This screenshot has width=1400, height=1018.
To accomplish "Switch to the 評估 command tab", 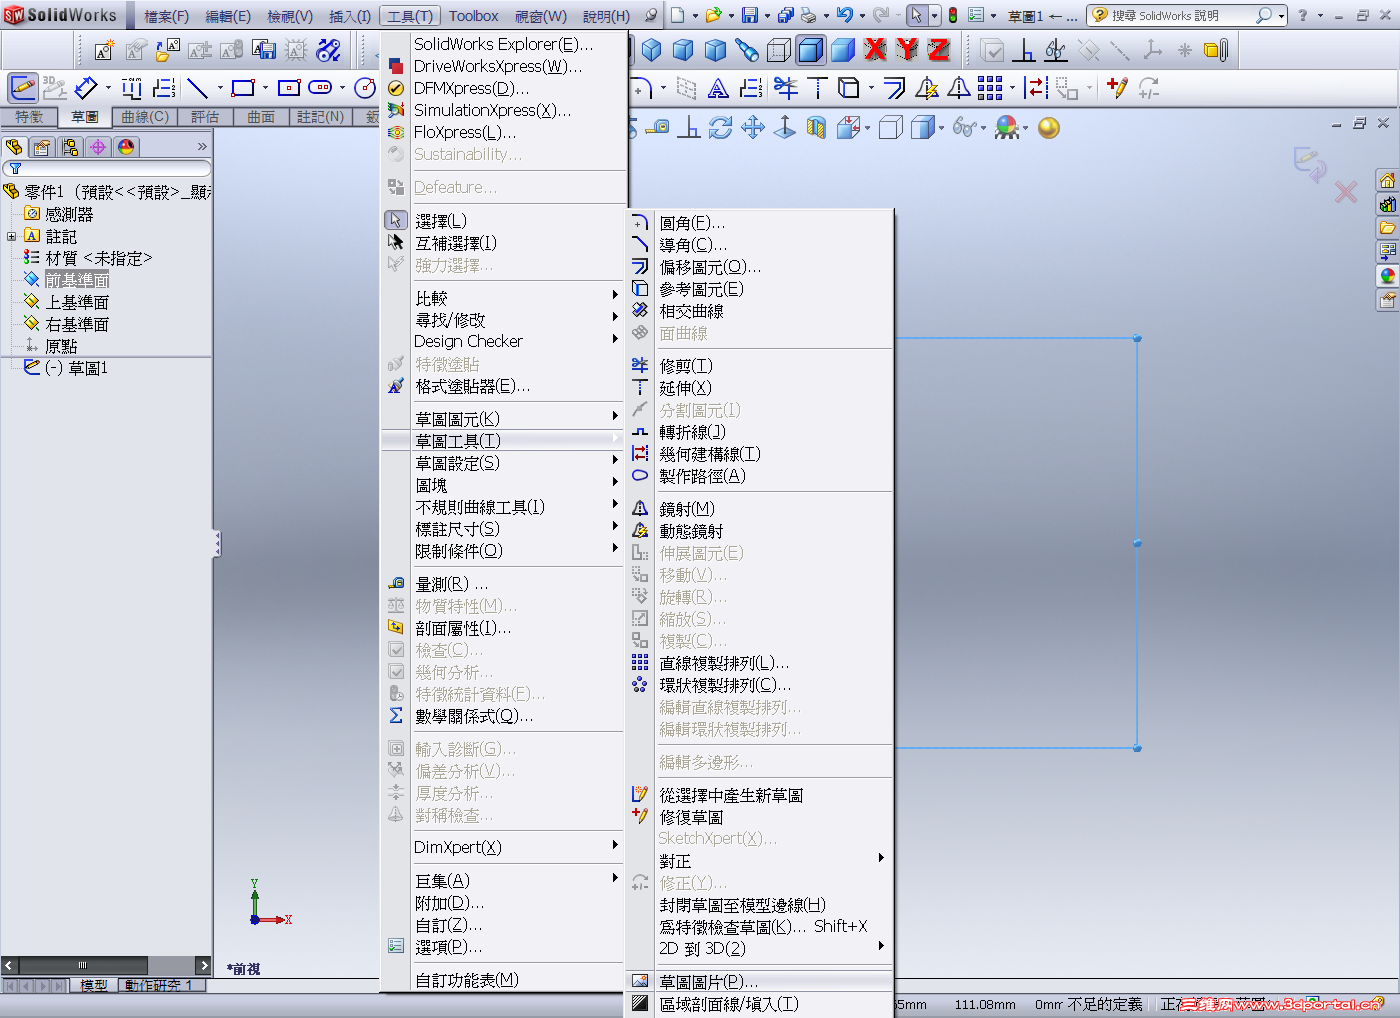I will [x=205, y=117].
